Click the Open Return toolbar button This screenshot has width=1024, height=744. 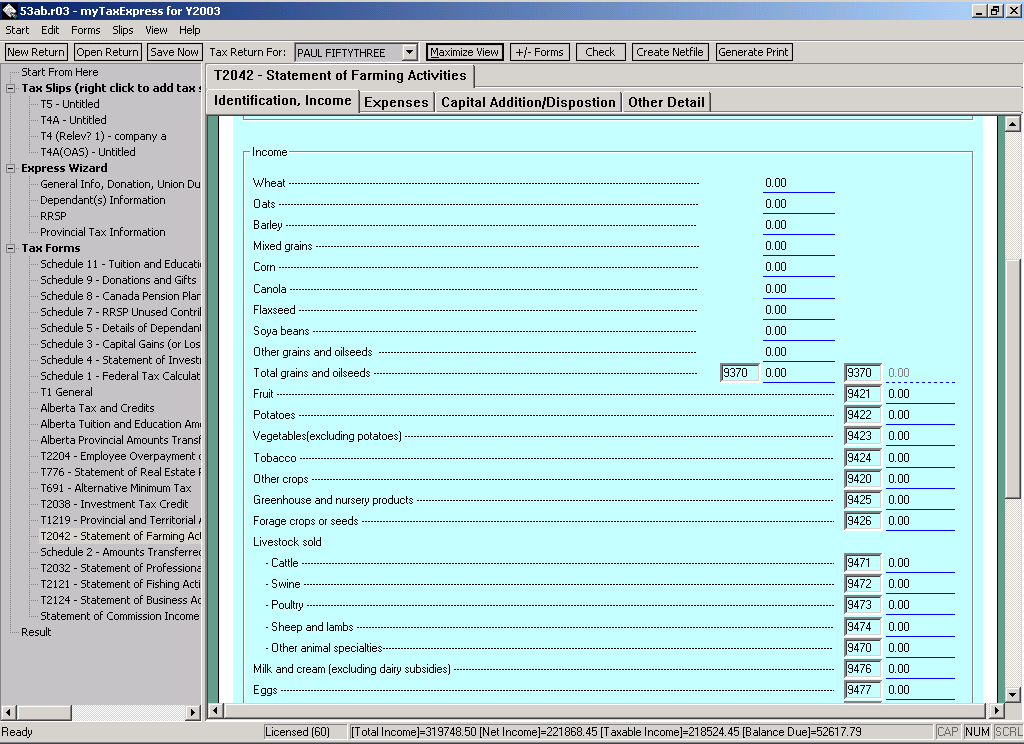pos(107,52)
